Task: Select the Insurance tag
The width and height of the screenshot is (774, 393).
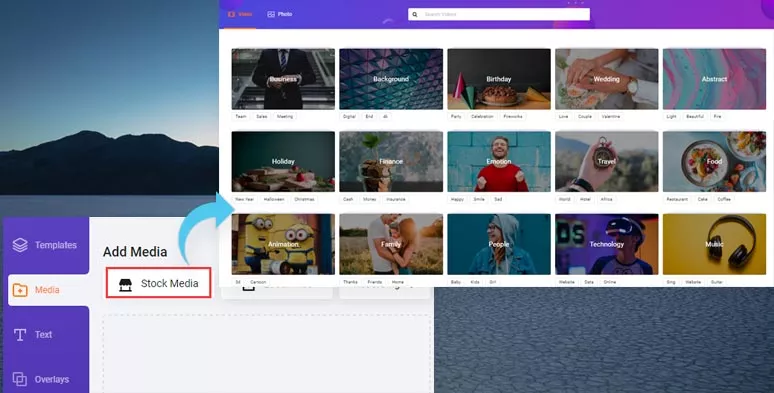Action: tap(396, 199)
